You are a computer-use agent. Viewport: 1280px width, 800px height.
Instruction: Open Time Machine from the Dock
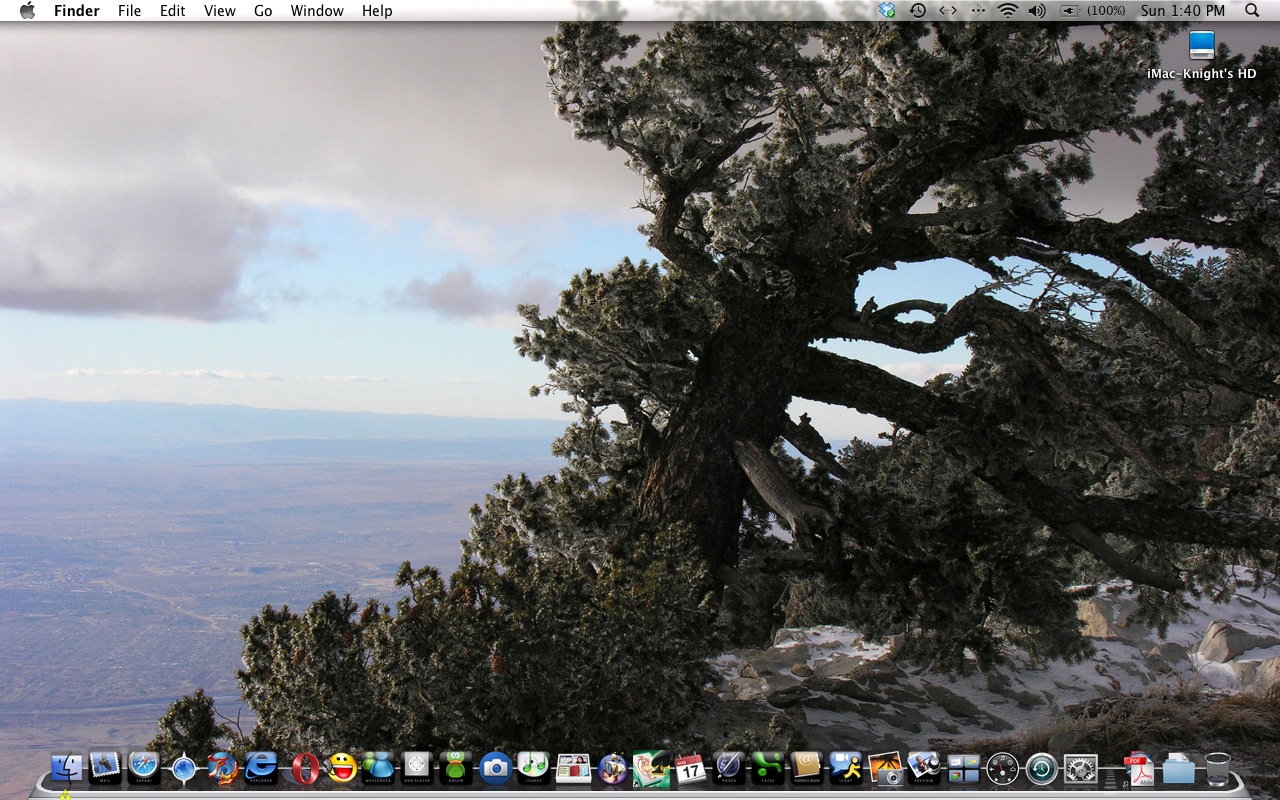[1041, 768]
